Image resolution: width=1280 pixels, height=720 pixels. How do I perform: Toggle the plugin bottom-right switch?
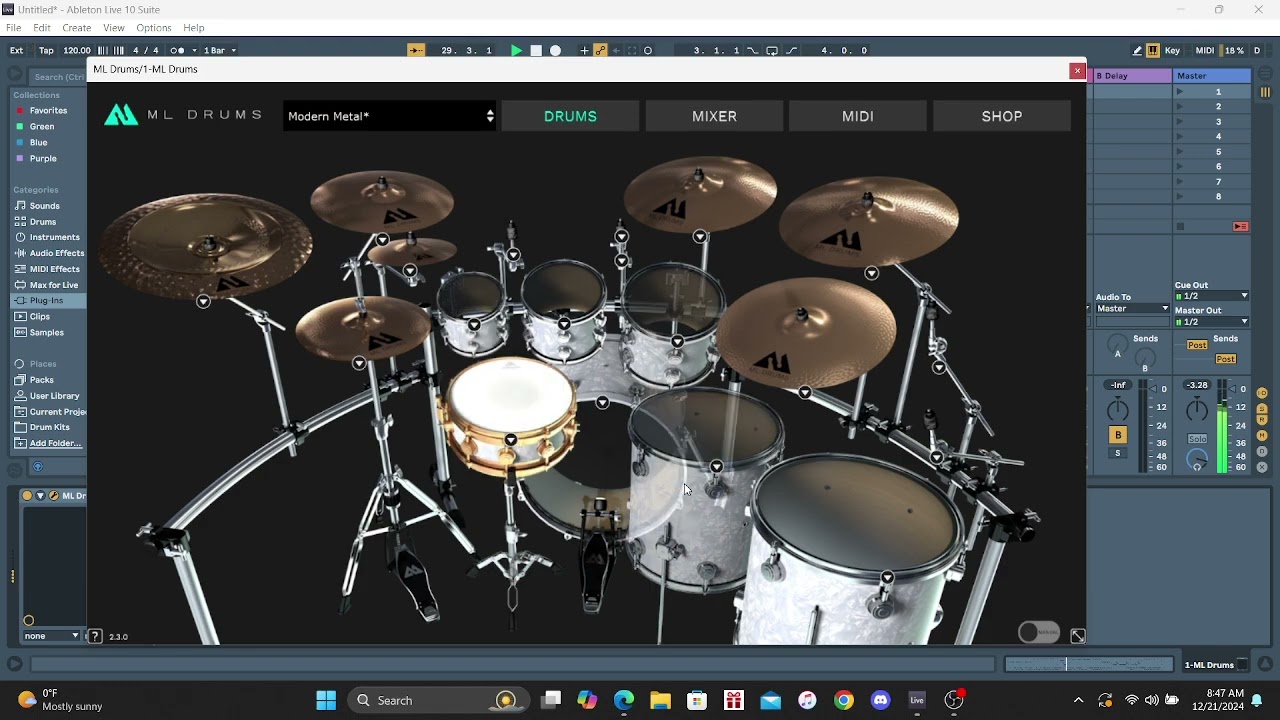tap(1039, 632)
